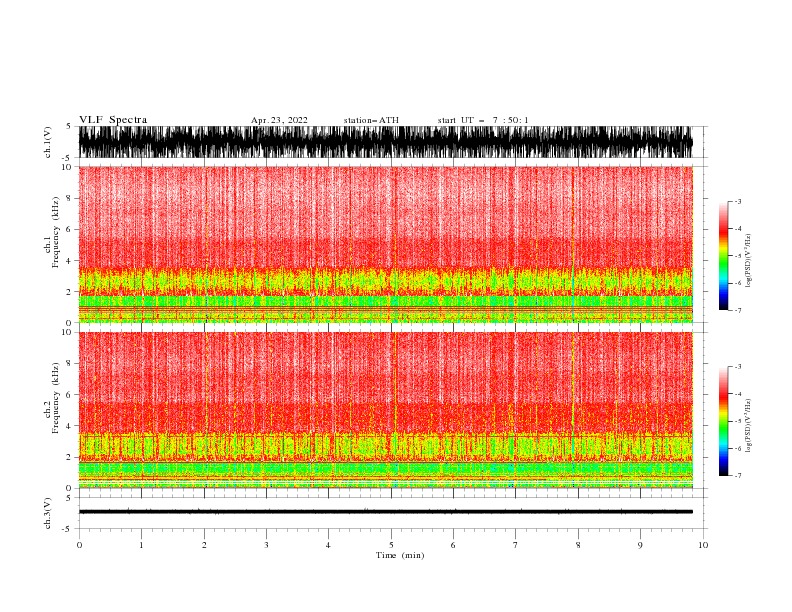Click the "6" tick on the time axis
The height and width of the screenshot is (612, 792).
[x=453, y=545]
